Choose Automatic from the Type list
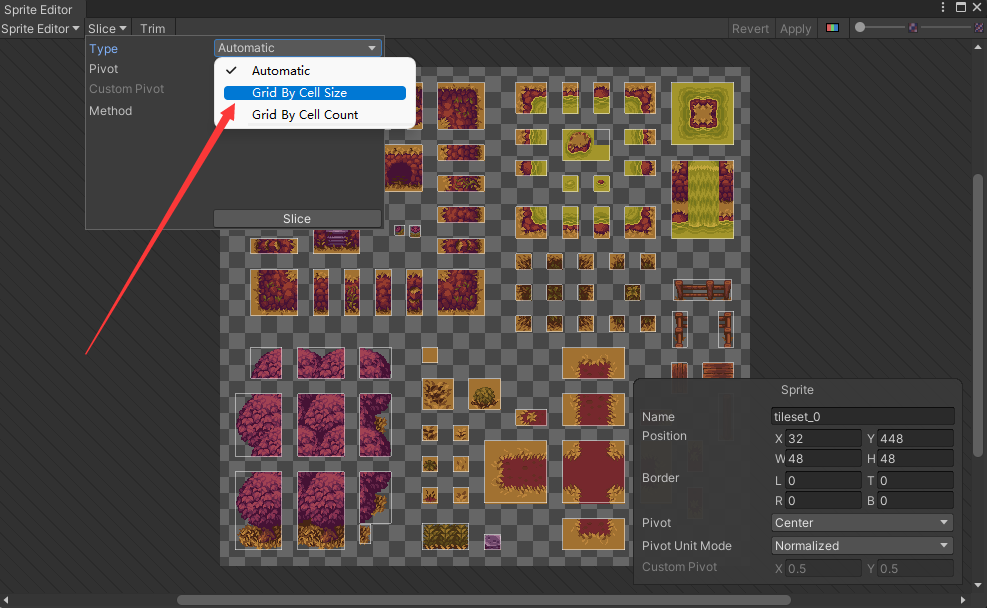 315,70
